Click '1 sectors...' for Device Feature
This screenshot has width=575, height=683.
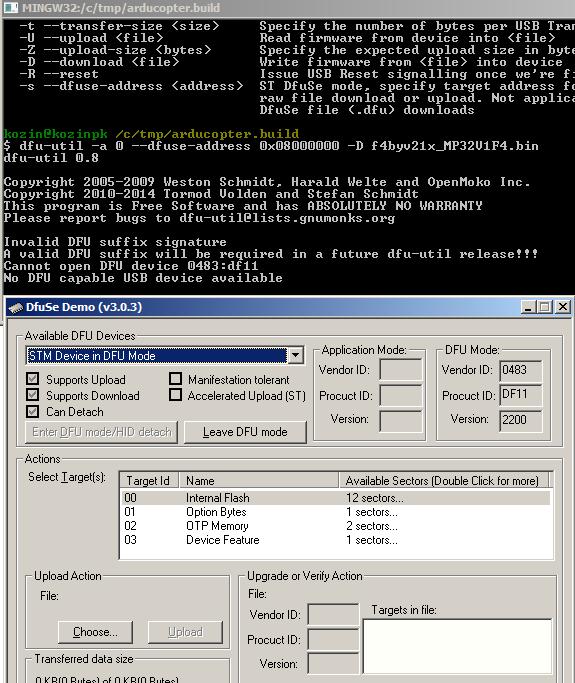pos(372,540)
